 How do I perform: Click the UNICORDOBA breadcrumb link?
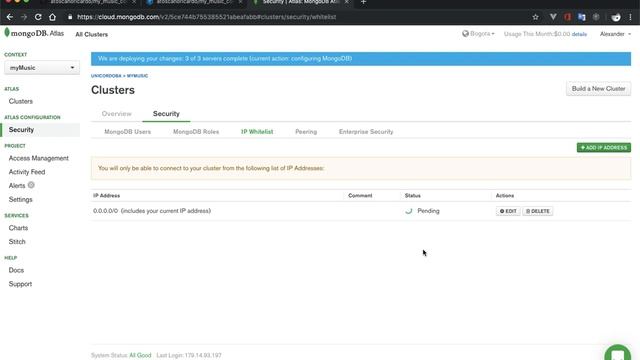click(x=106, y=76)
